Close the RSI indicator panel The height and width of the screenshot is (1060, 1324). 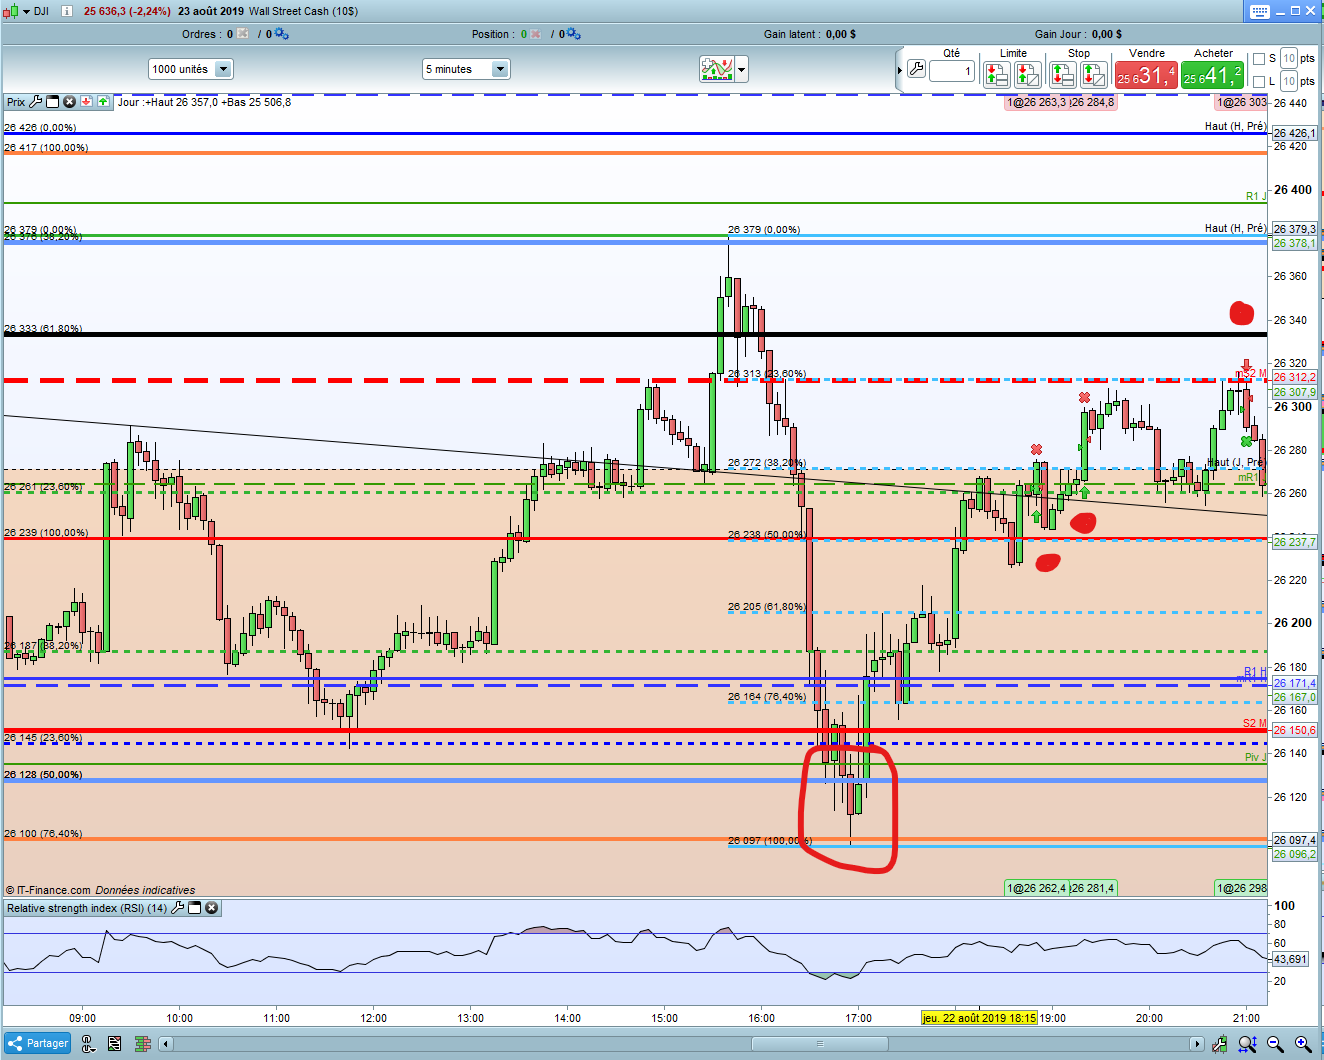coord(211,908)
